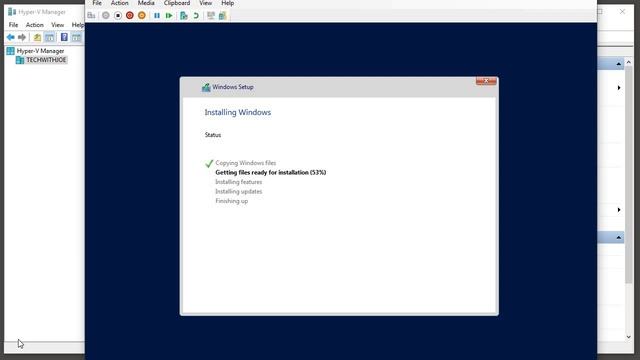Open File menu in Hyper-V Manager
The image size is (640, 360).
13,25
